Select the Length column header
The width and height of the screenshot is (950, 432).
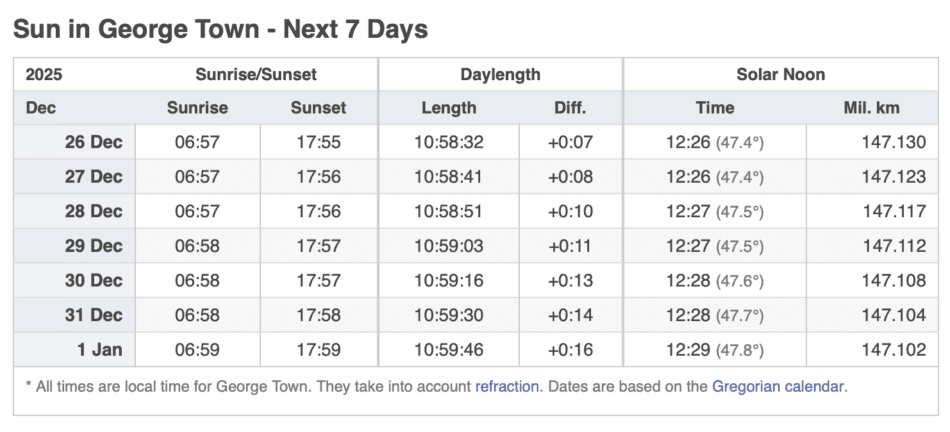click(x=449, y=108)
